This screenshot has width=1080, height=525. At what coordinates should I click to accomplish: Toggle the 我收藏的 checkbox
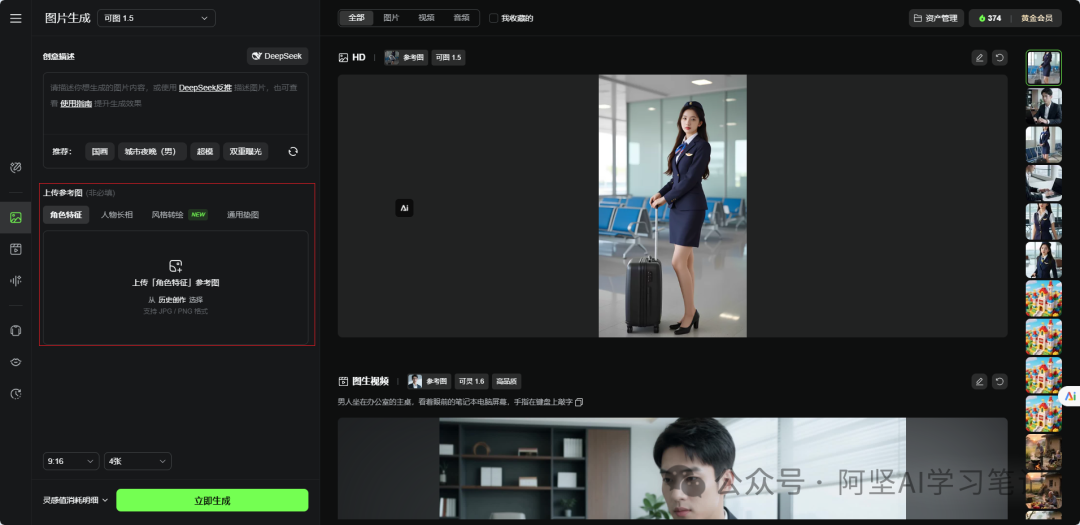[x=493, y=19]
